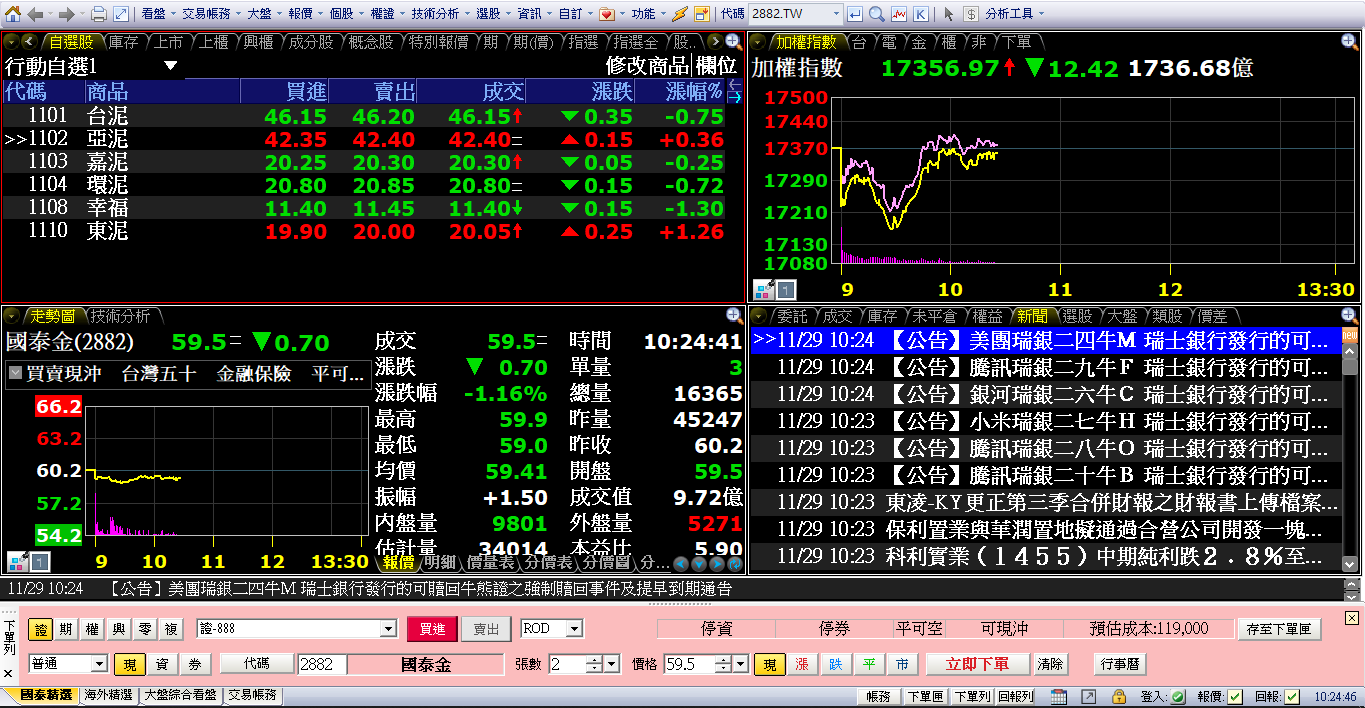Viewport: 1365px width, 708px height.
Task: Toggle the 報價 checkbox in the status bar
Action: [x=1235, y=696]
